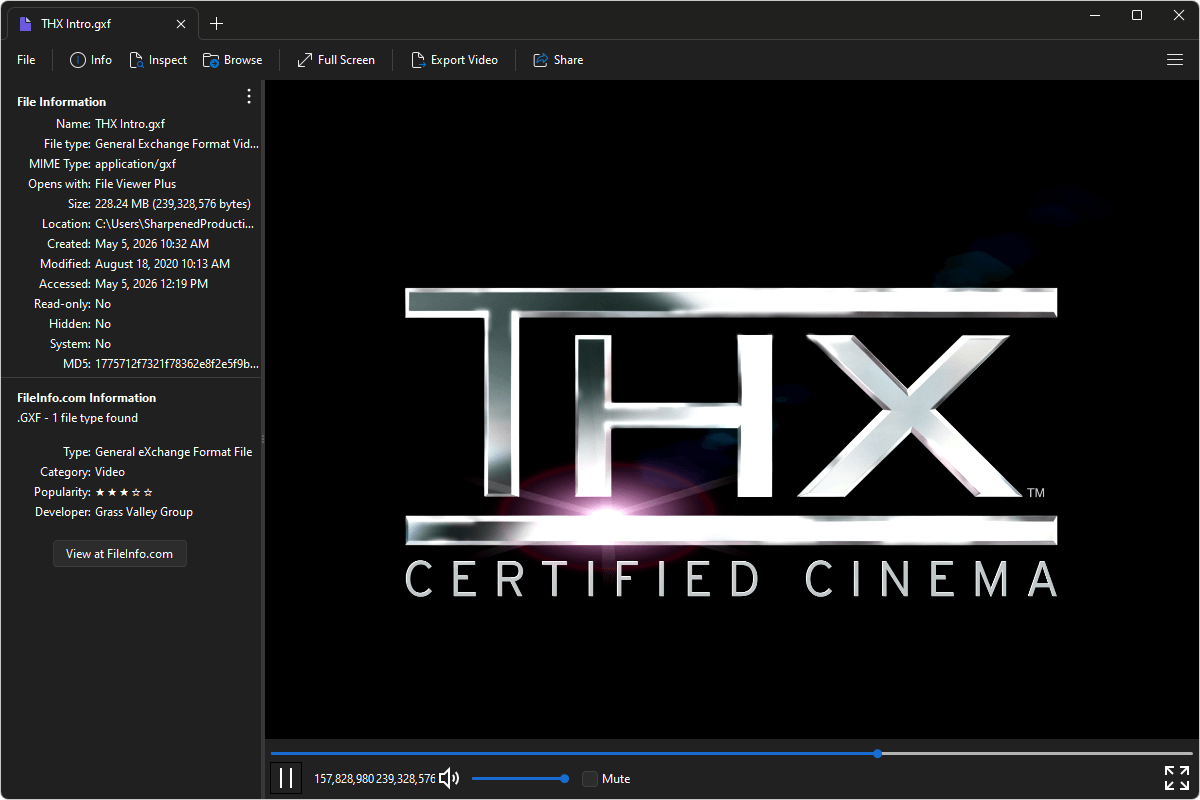Click the THX video frame
The height and width of the screenshot is (800, 1200).
pyautogui.click(x=731, y=410)
